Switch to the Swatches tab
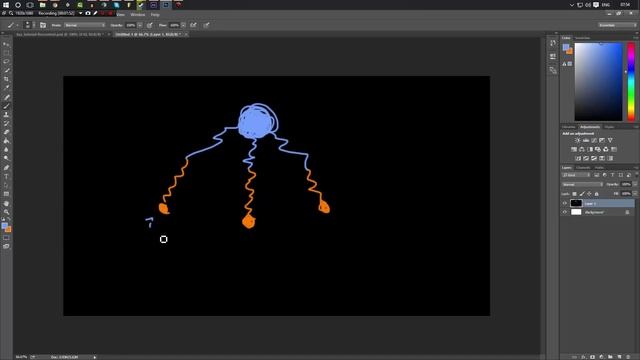This screenshot has width=640, height=360. pos(582,38)
